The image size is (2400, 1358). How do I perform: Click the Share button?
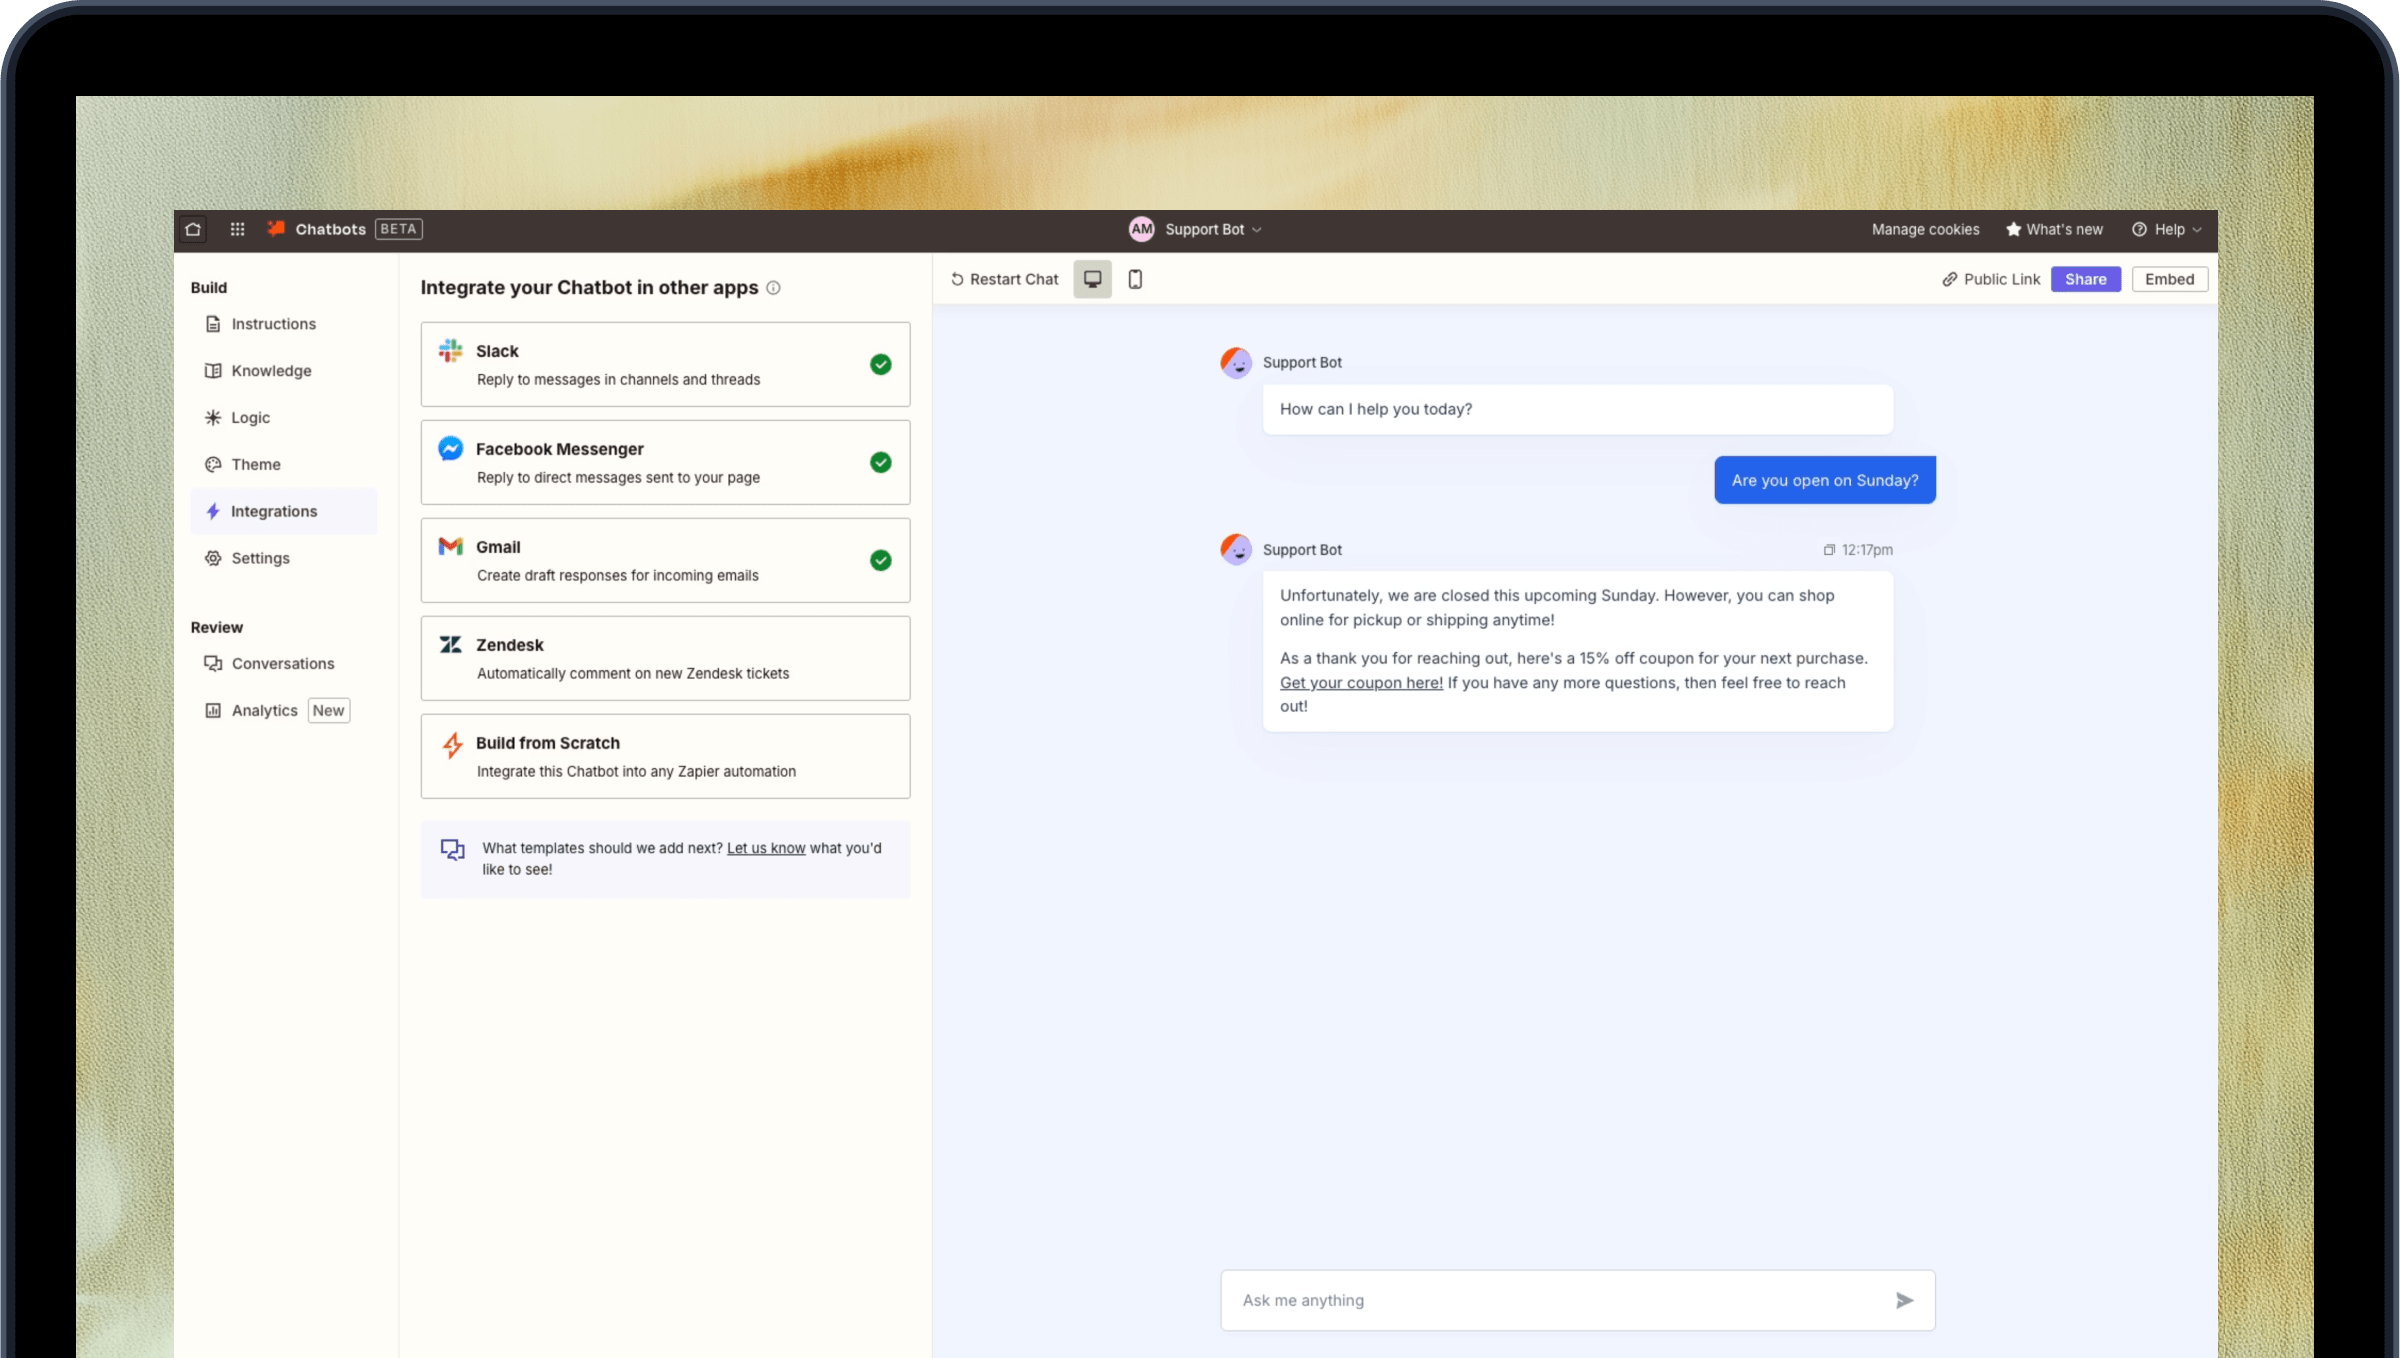click(x=2086, y=279)
